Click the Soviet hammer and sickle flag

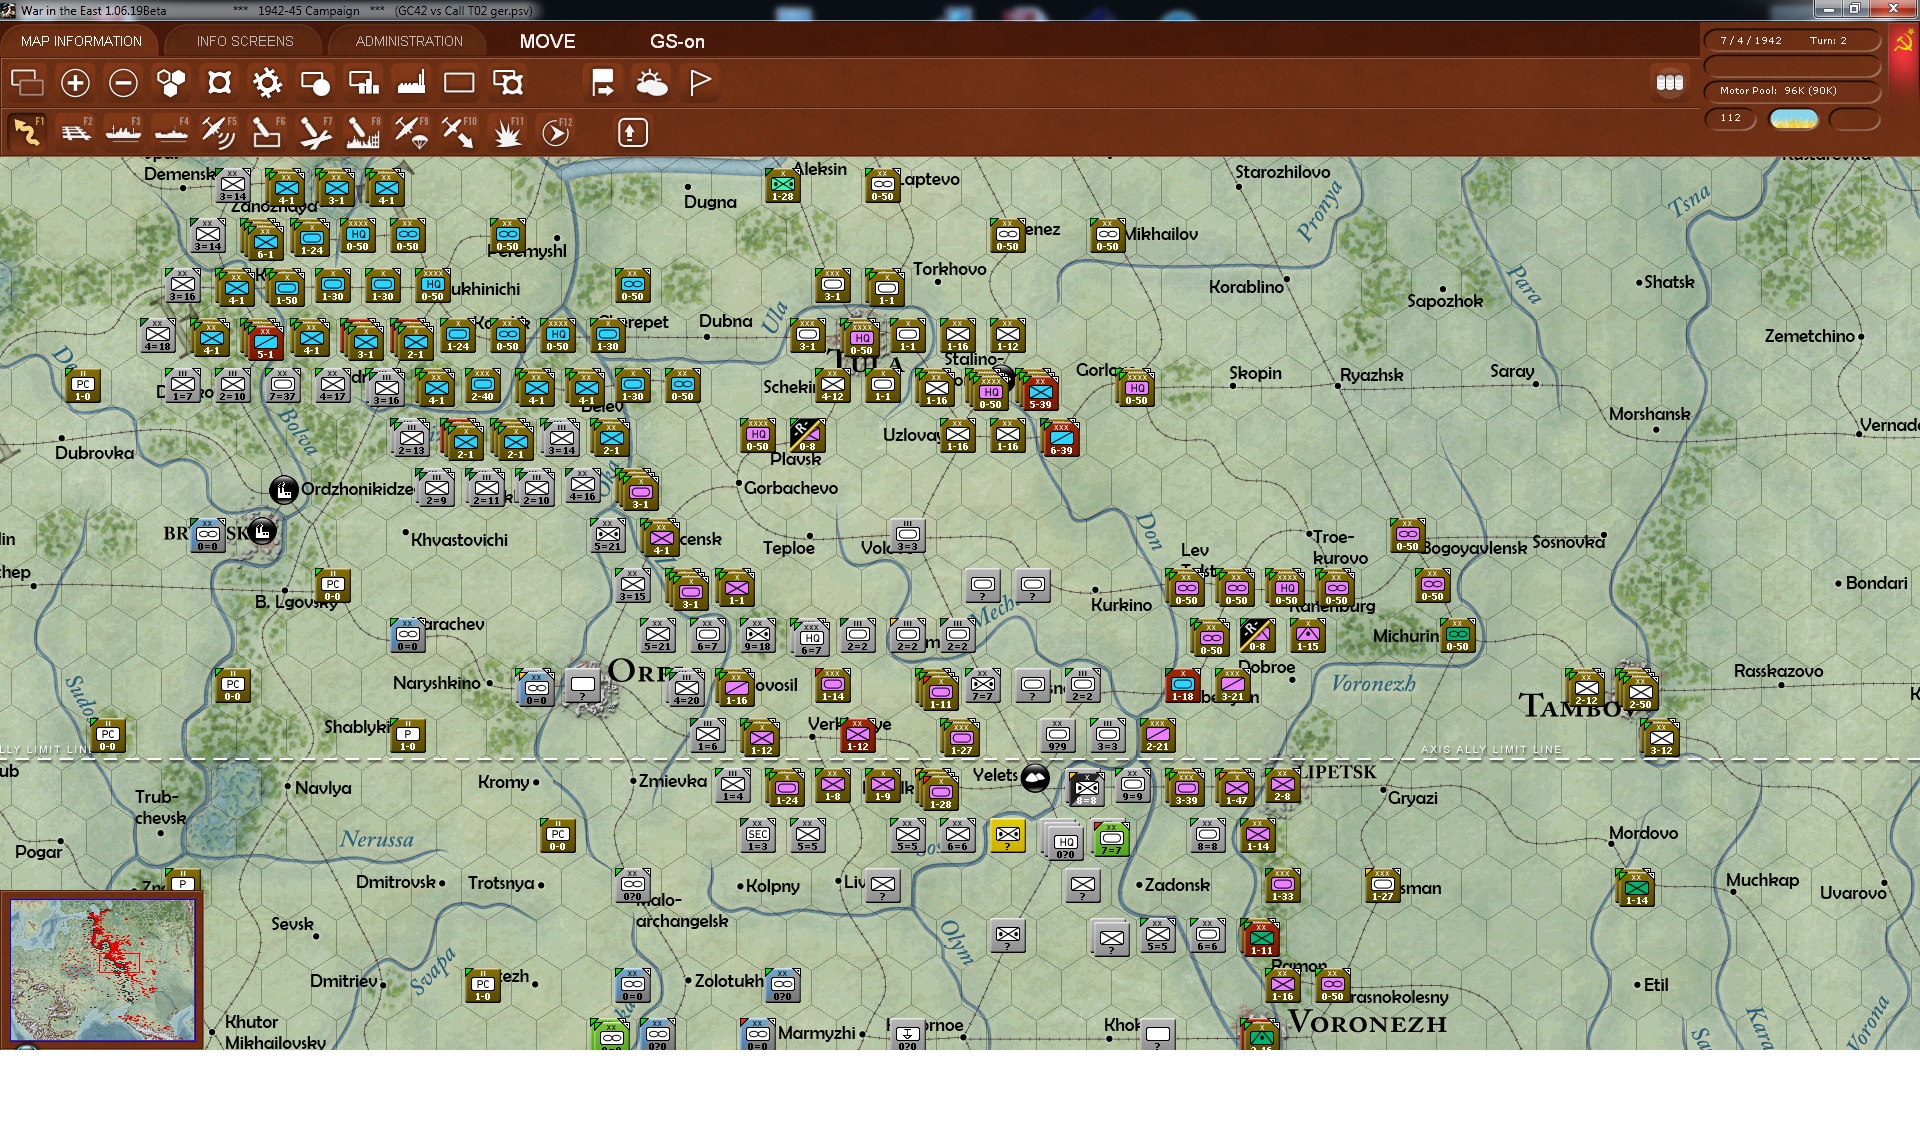[x=1903, y=41]
